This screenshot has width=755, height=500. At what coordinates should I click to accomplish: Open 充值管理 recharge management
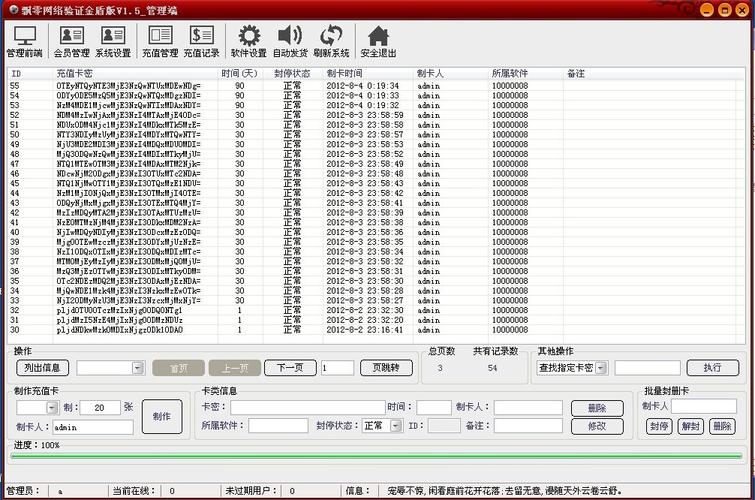[x=160, y=40]
